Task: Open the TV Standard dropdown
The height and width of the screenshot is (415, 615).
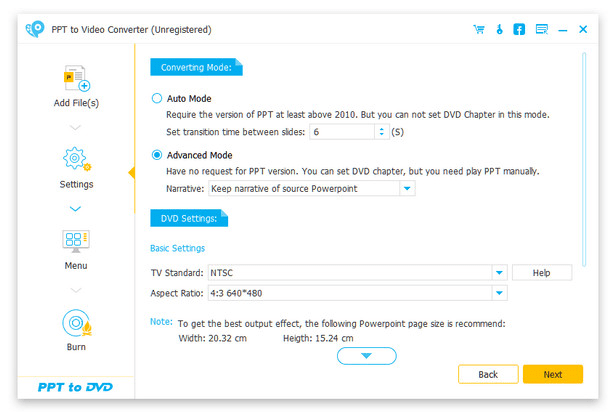Action: 499,272
